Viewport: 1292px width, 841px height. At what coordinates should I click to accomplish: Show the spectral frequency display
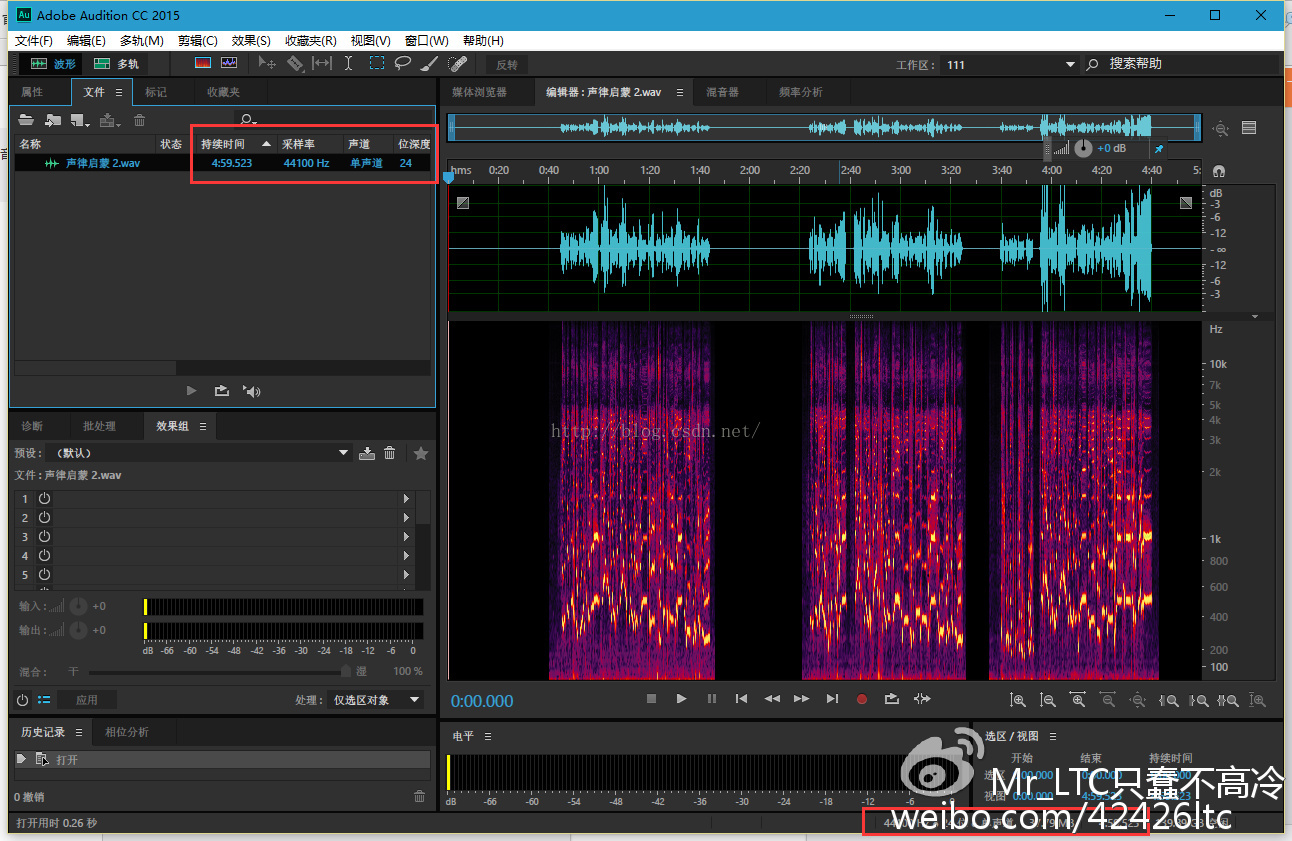pyautogui.click(x=203, y=63)
